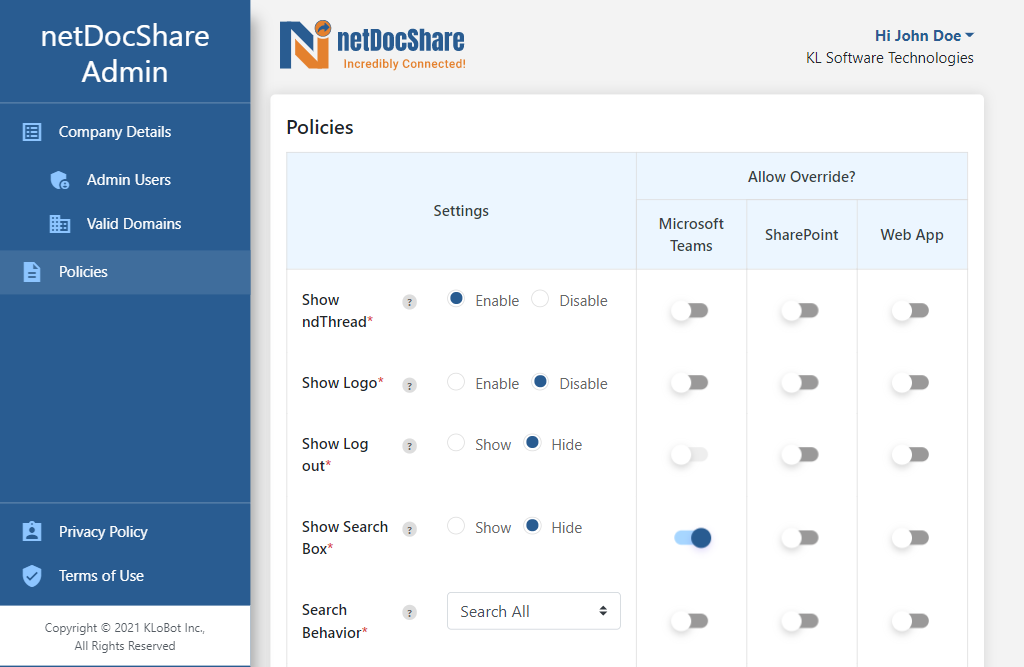This screenshot has width=1024, height=667.
Task: Toggle SharePoint override for Show ndThread
Action: (800, 310)
